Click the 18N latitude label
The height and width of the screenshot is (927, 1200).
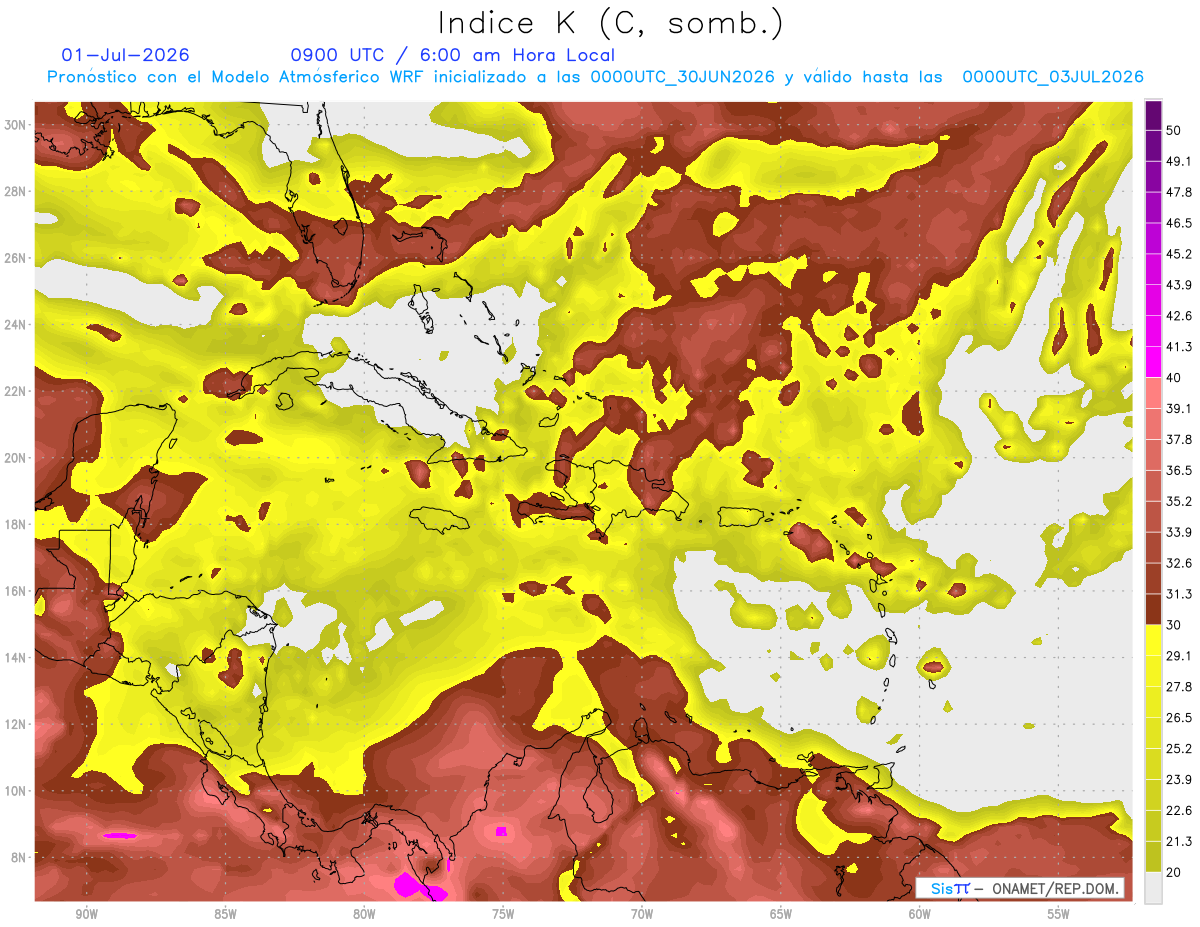(17, 524)
